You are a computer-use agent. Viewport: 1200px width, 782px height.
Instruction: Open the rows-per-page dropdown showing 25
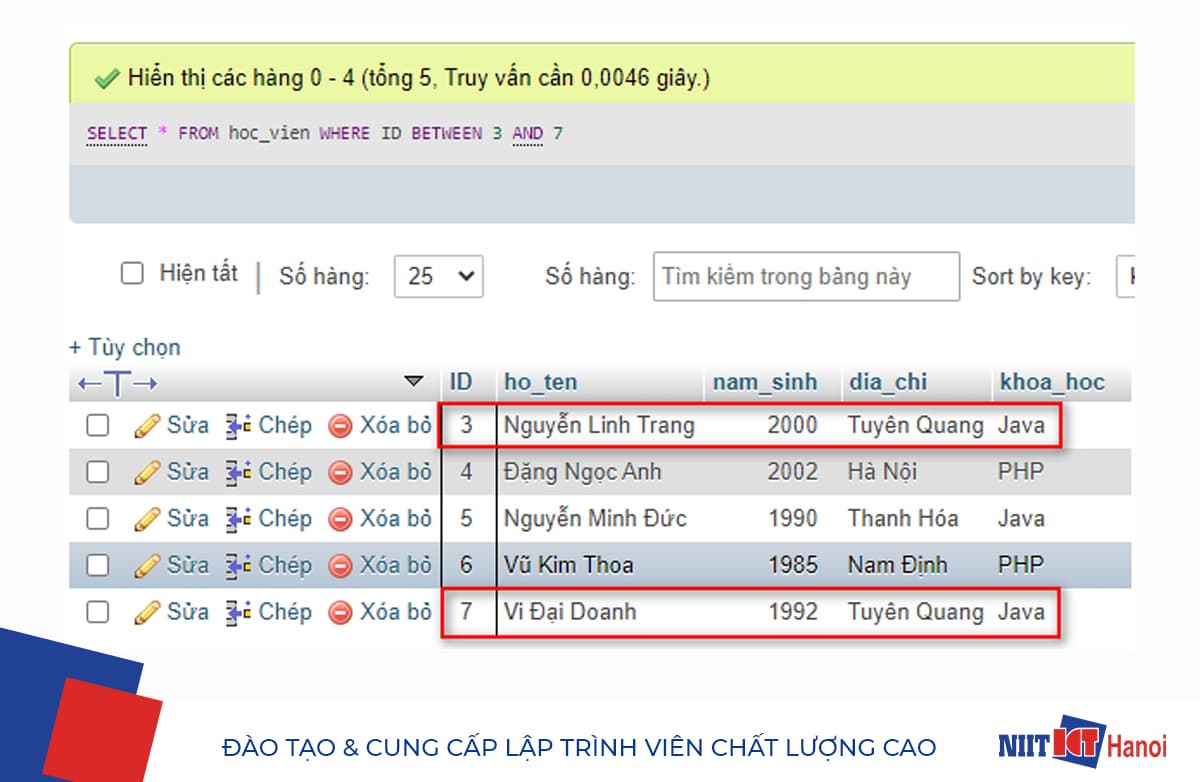438,276
